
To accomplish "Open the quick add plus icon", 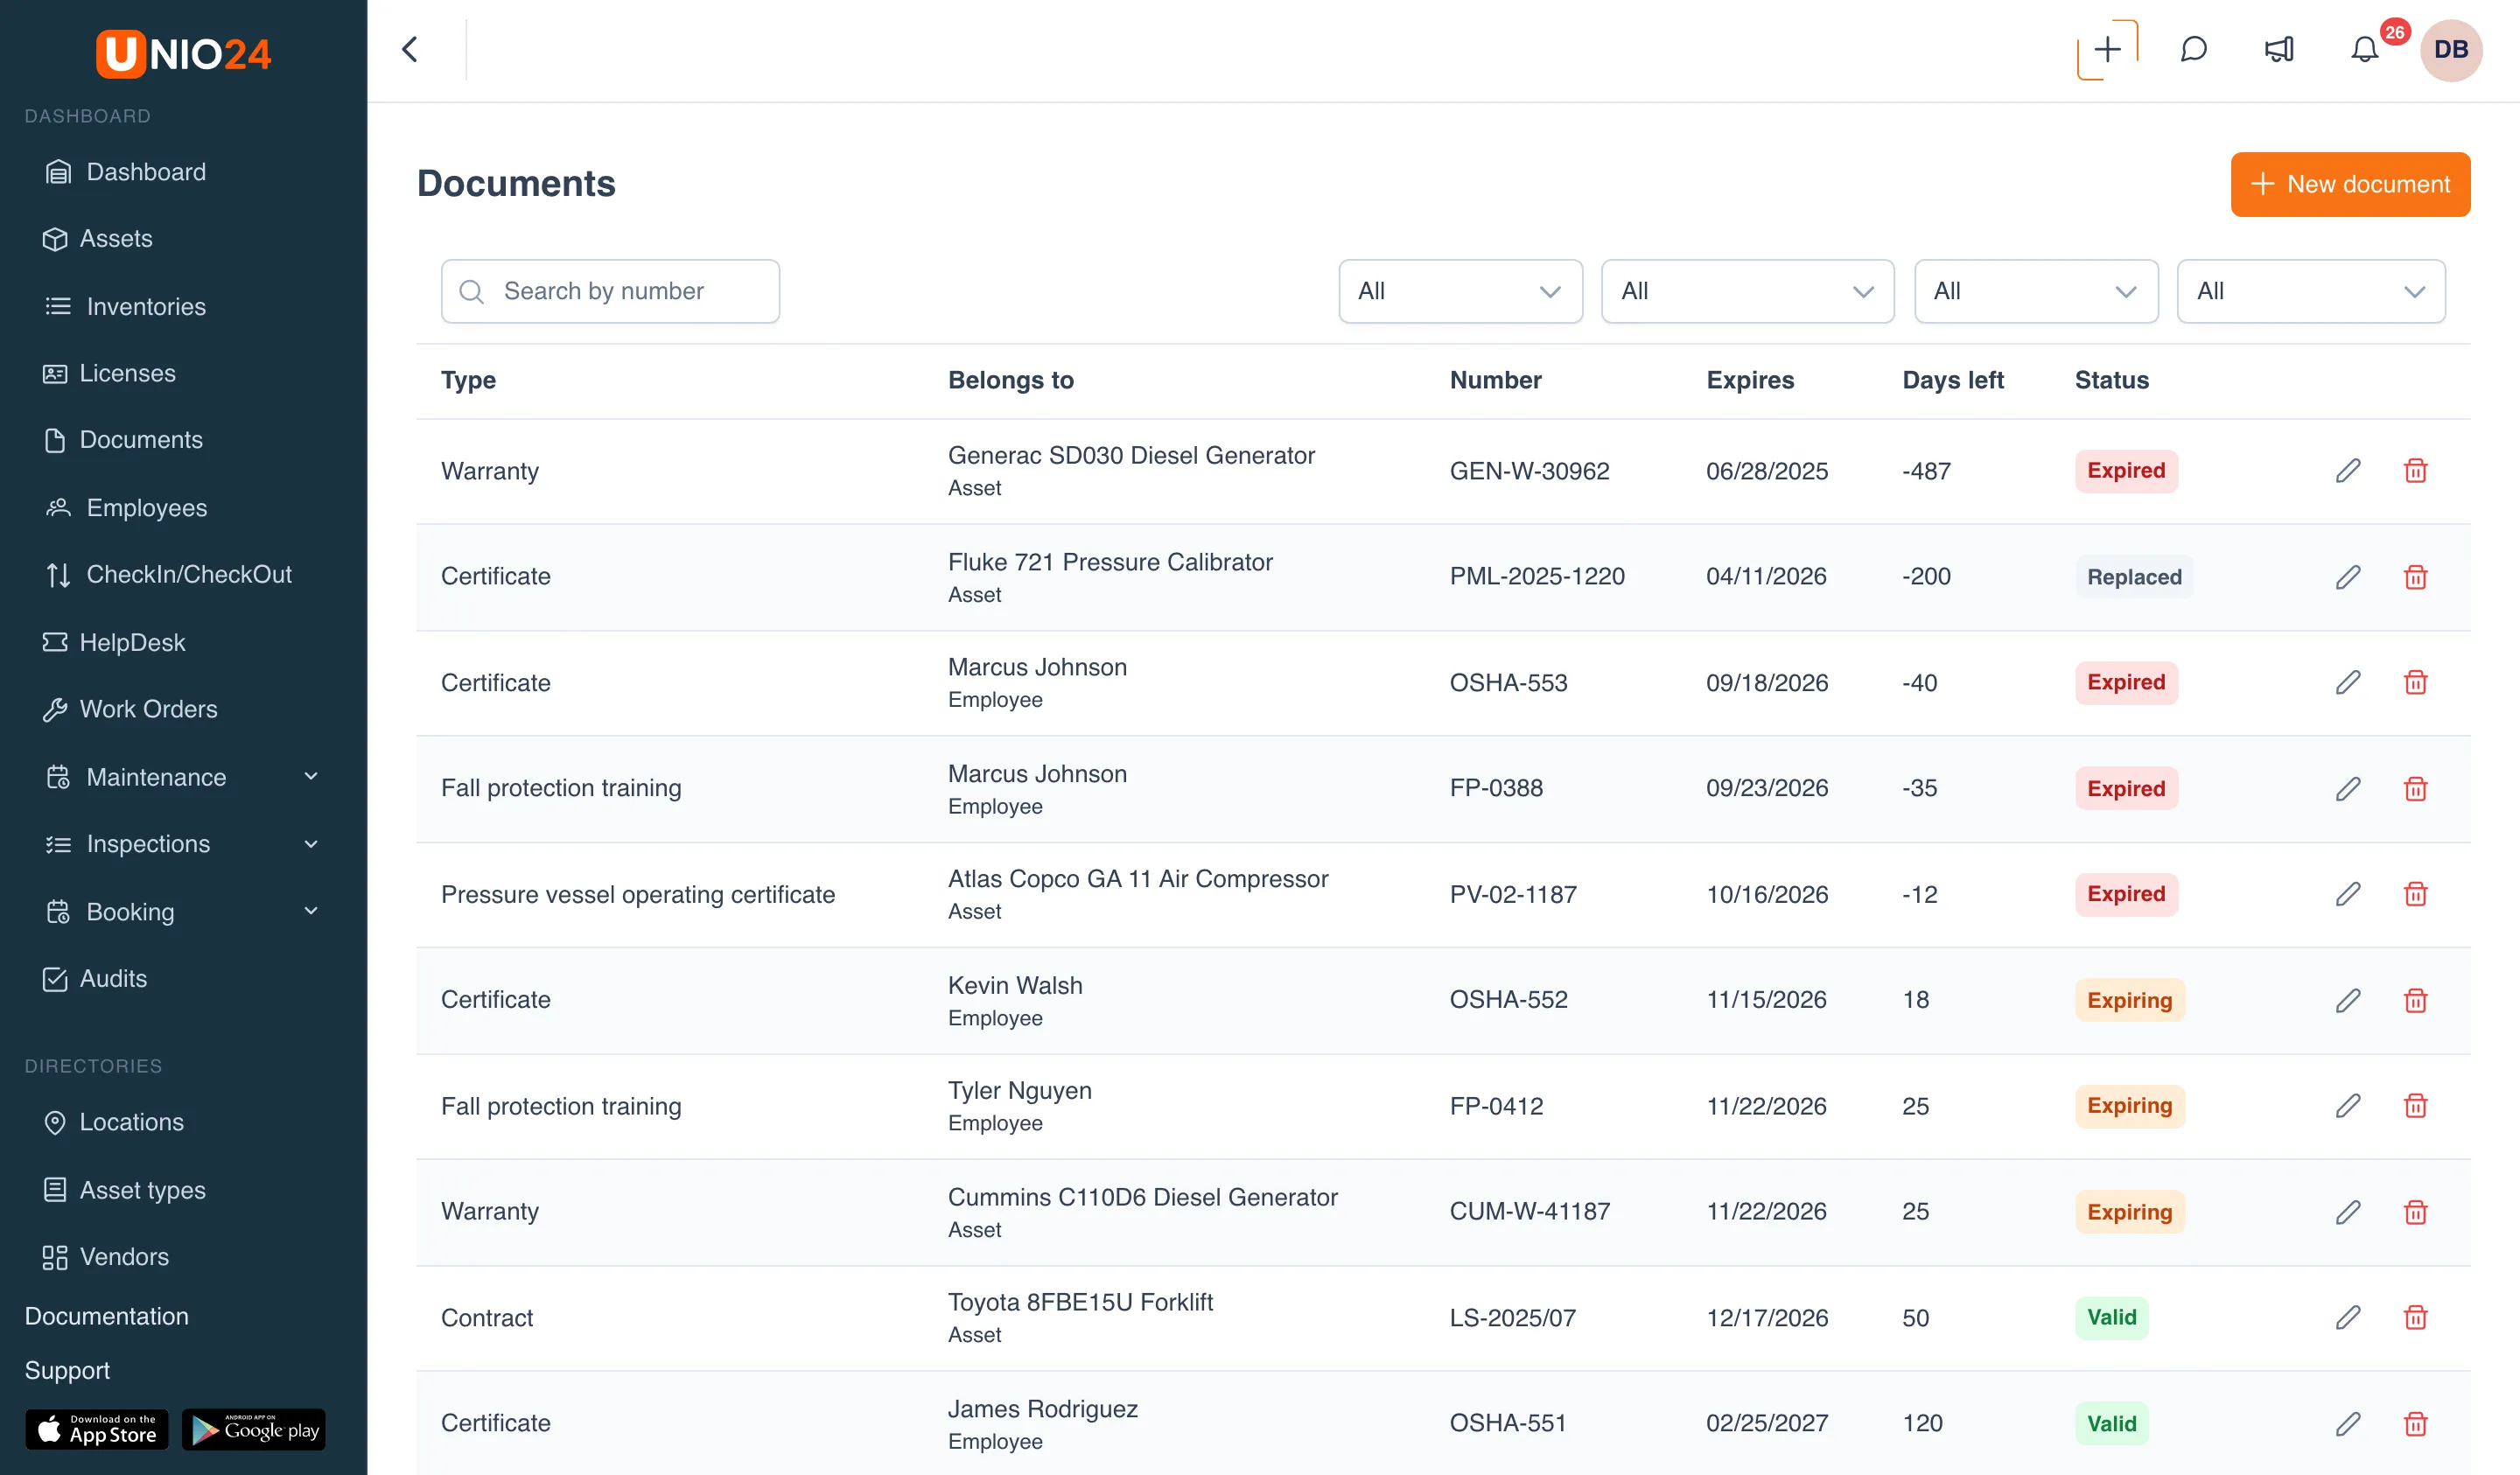I will pos(2107,49).
